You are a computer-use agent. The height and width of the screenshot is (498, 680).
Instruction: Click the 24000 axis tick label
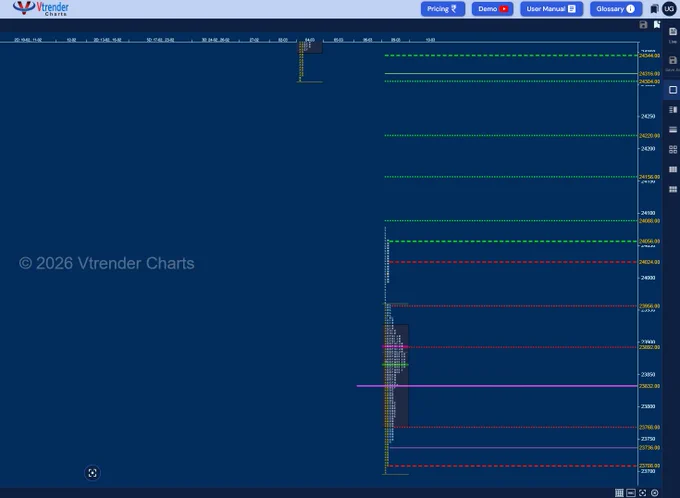648,278
